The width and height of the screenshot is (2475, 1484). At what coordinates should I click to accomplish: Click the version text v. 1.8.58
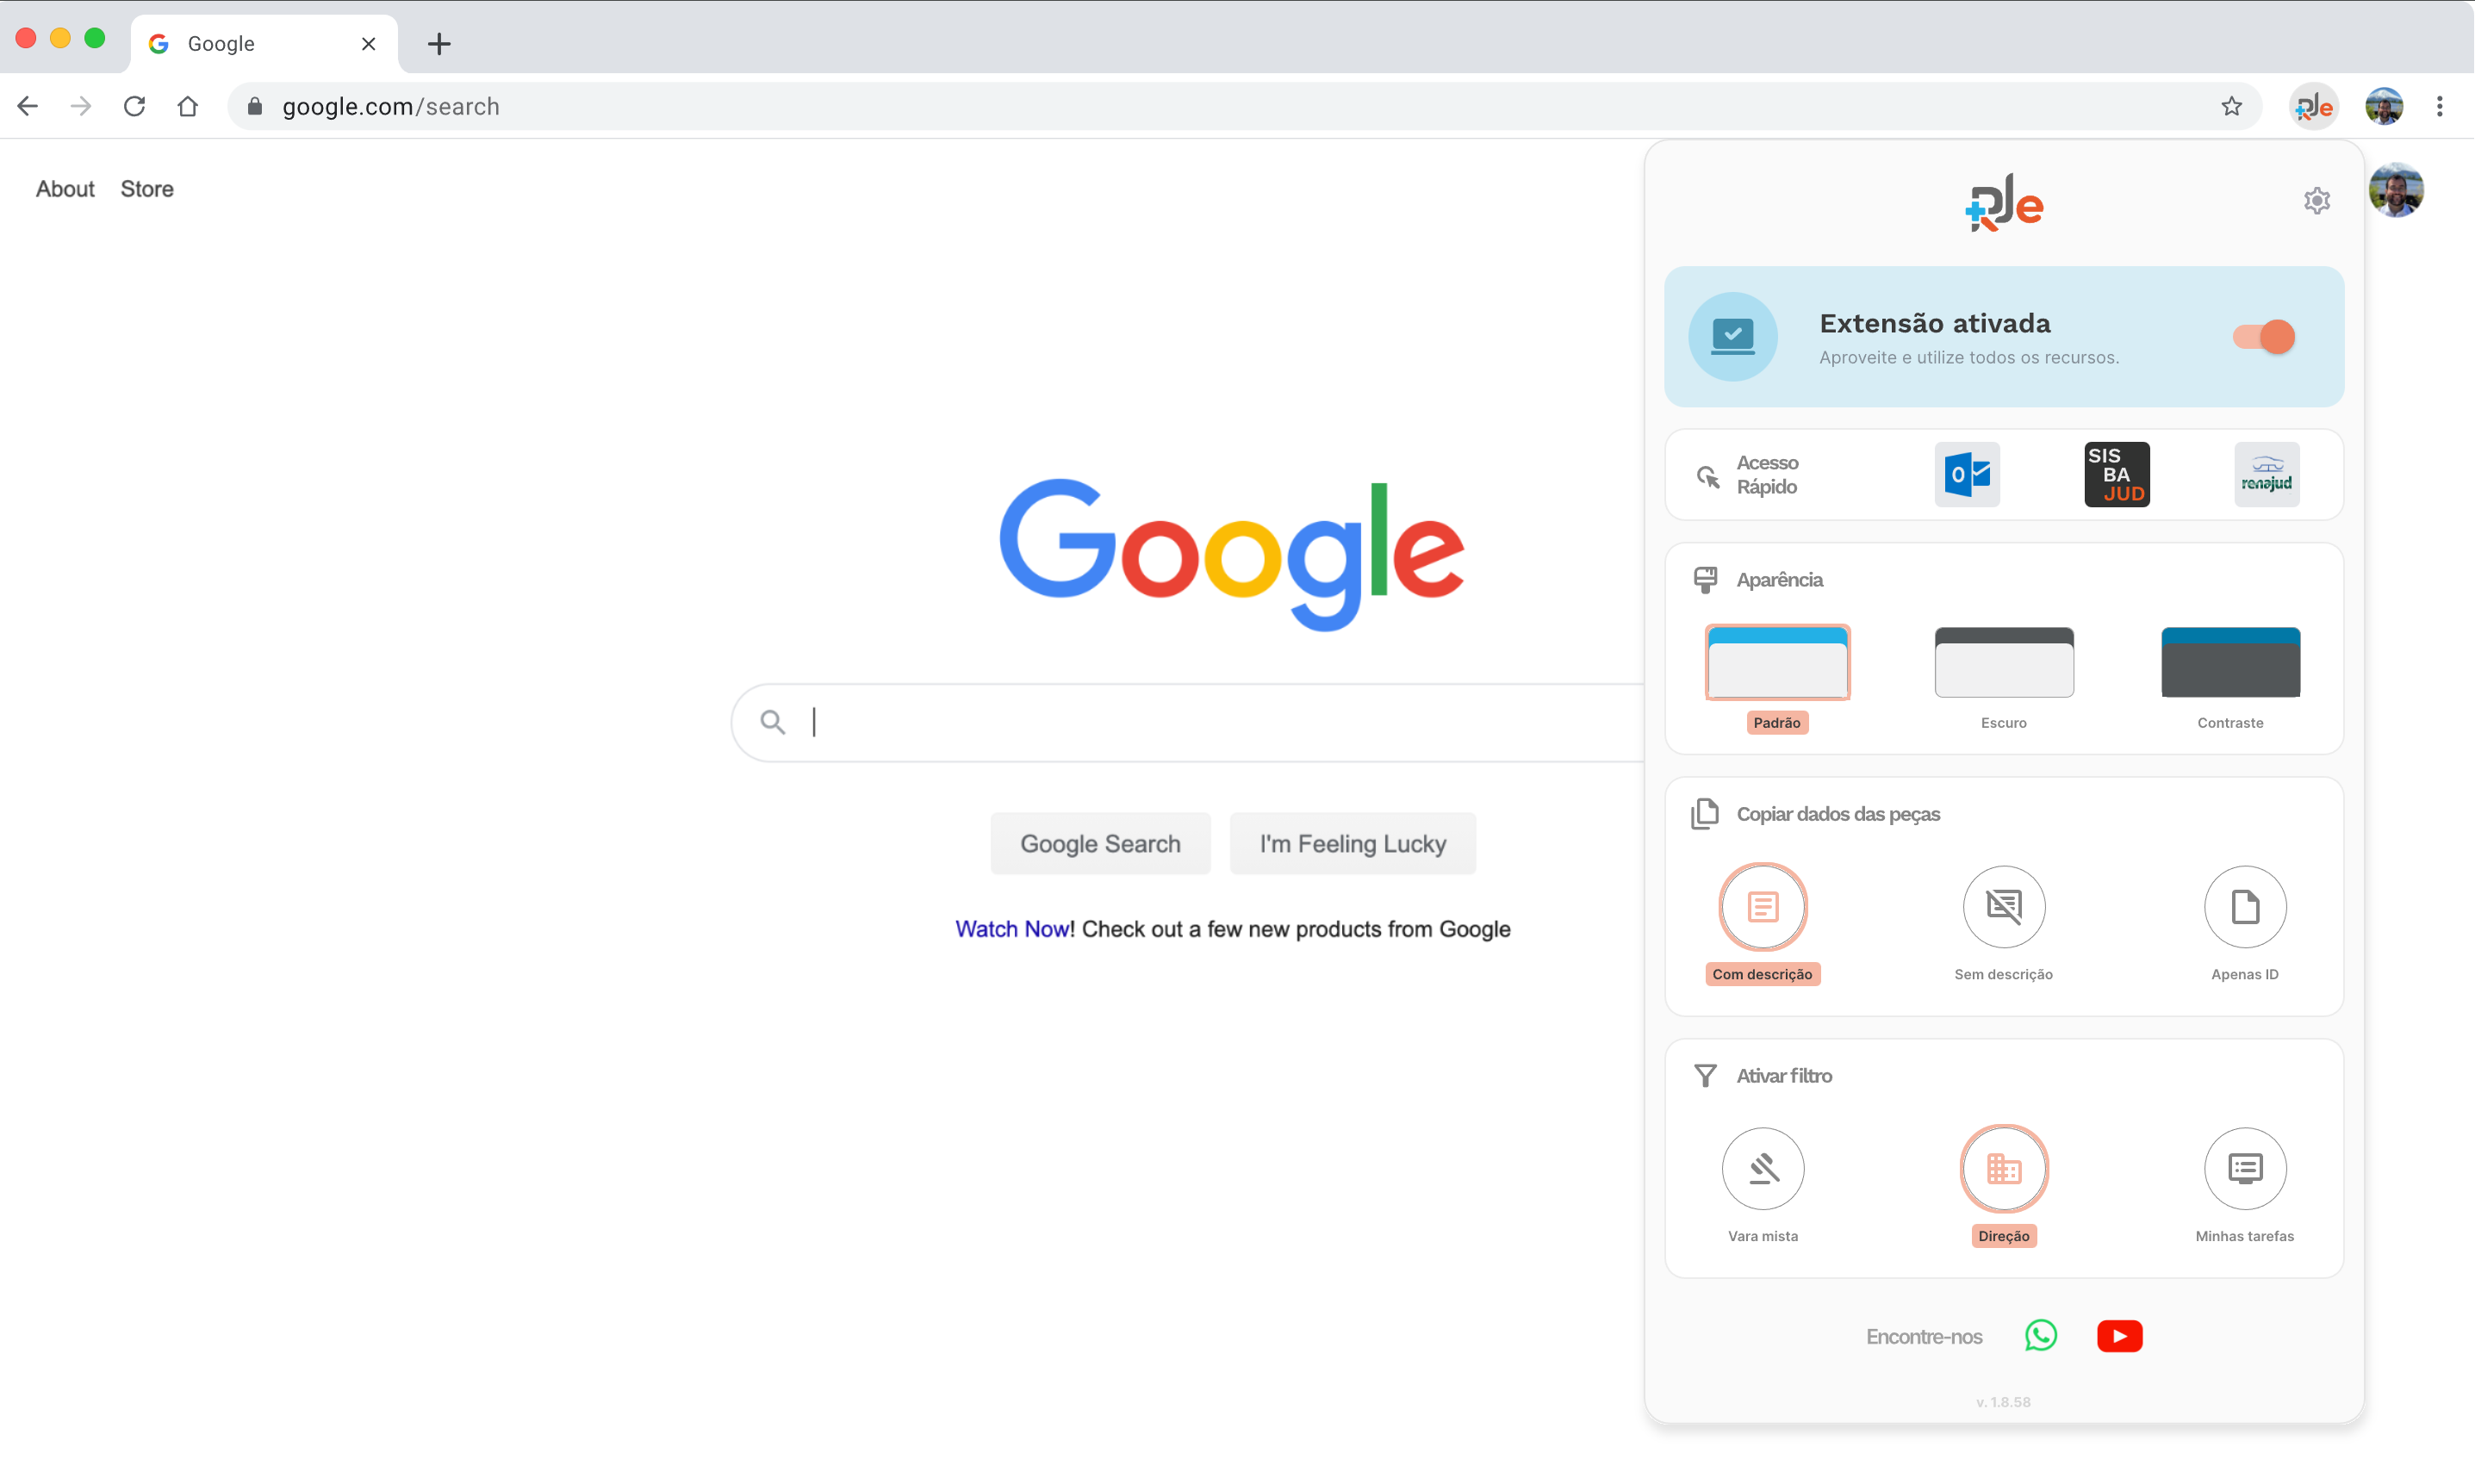click(x=2003, y=1402)
